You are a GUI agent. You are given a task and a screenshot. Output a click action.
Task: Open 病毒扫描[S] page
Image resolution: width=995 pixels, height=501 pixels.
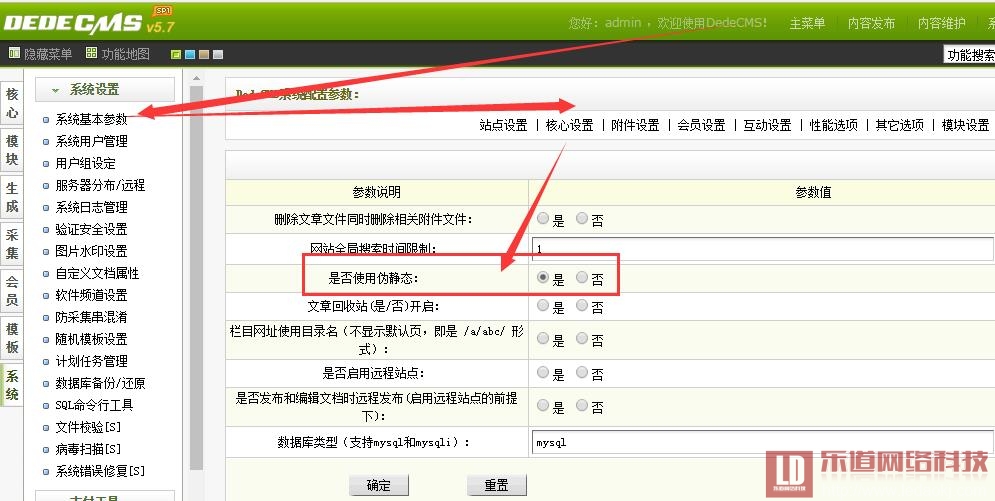point(88,449)
